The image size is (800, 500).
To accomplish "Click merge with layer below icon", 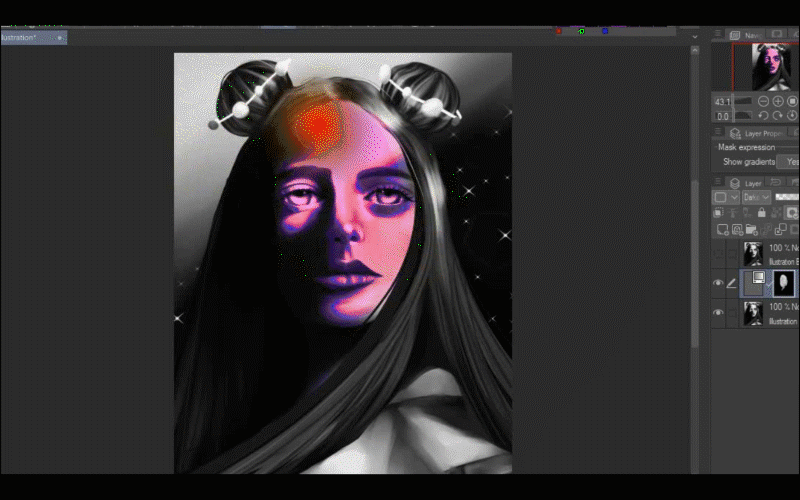I will (x=781, y=230).
